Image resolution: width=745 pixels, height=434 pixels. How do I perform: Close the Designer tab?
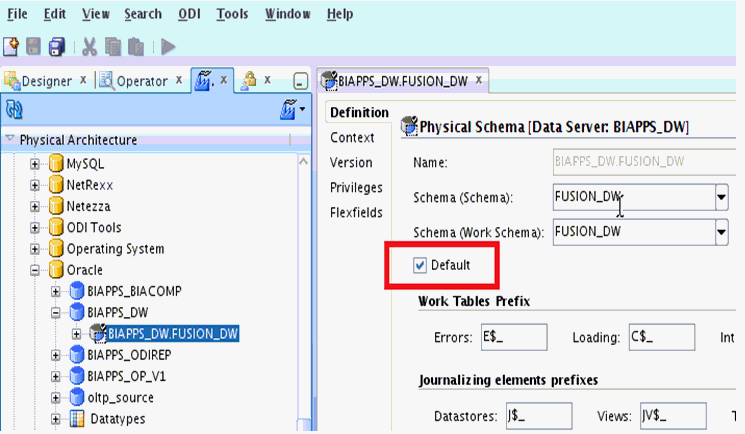[83, 80]
